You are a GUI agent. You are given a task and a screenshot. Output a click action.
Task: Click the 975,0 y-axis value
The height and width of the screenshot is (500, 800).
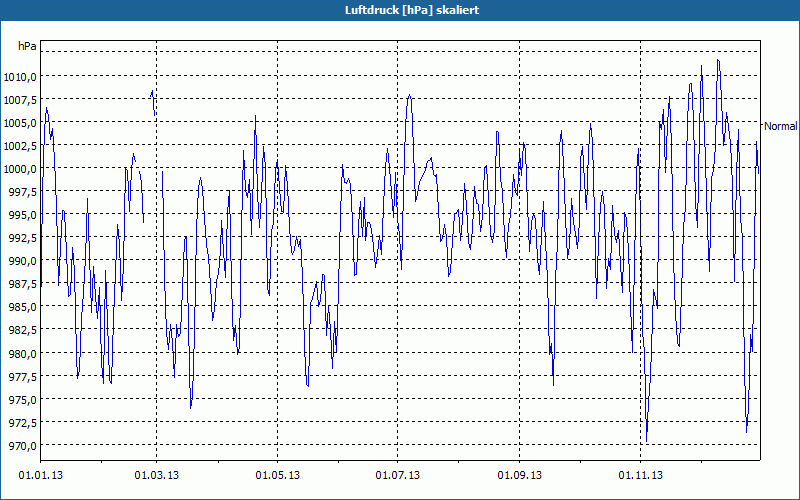[x=23, y=399]
